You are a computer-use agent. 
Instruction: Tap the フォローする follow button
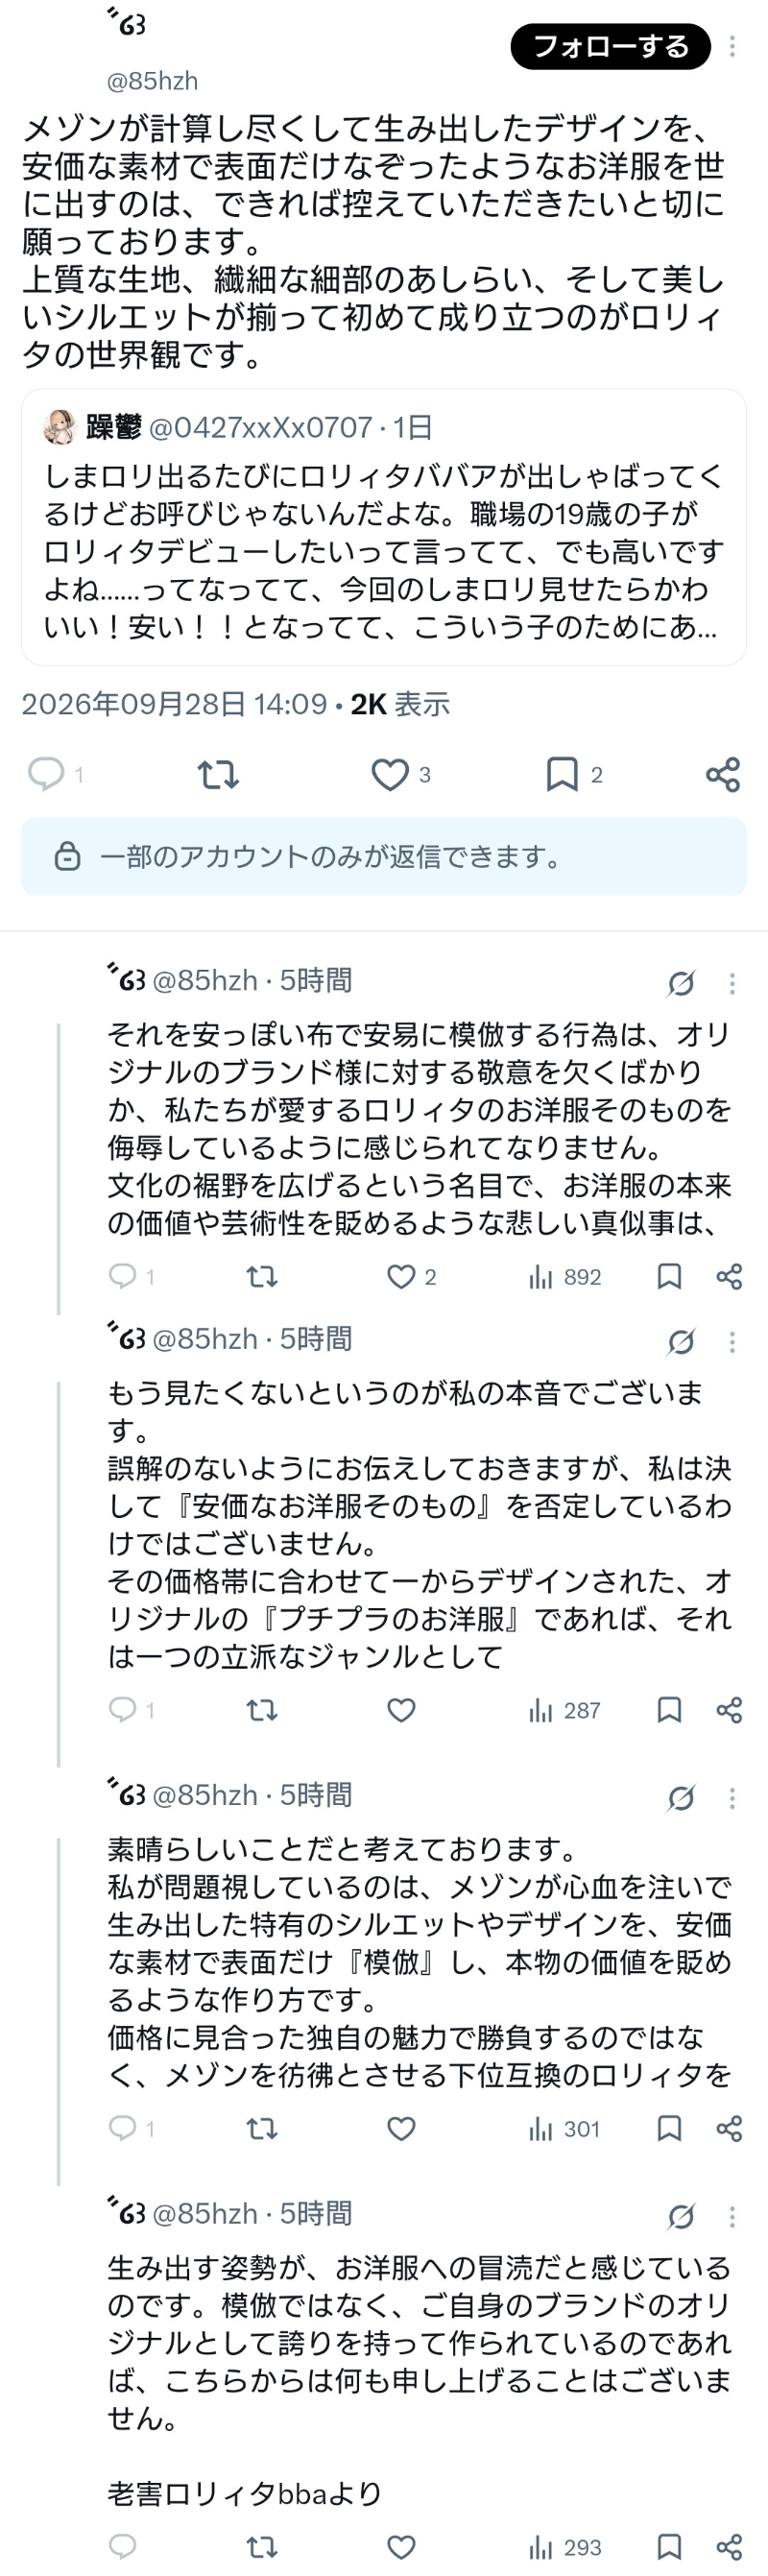[x=610, y=46]
